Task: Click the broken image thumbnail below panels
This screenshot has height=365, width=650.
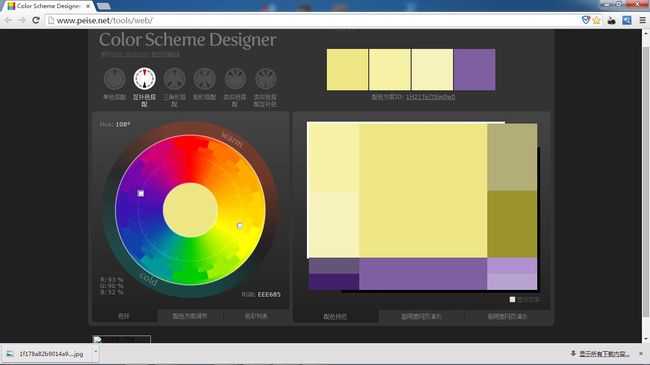Action: pos(121,339)
